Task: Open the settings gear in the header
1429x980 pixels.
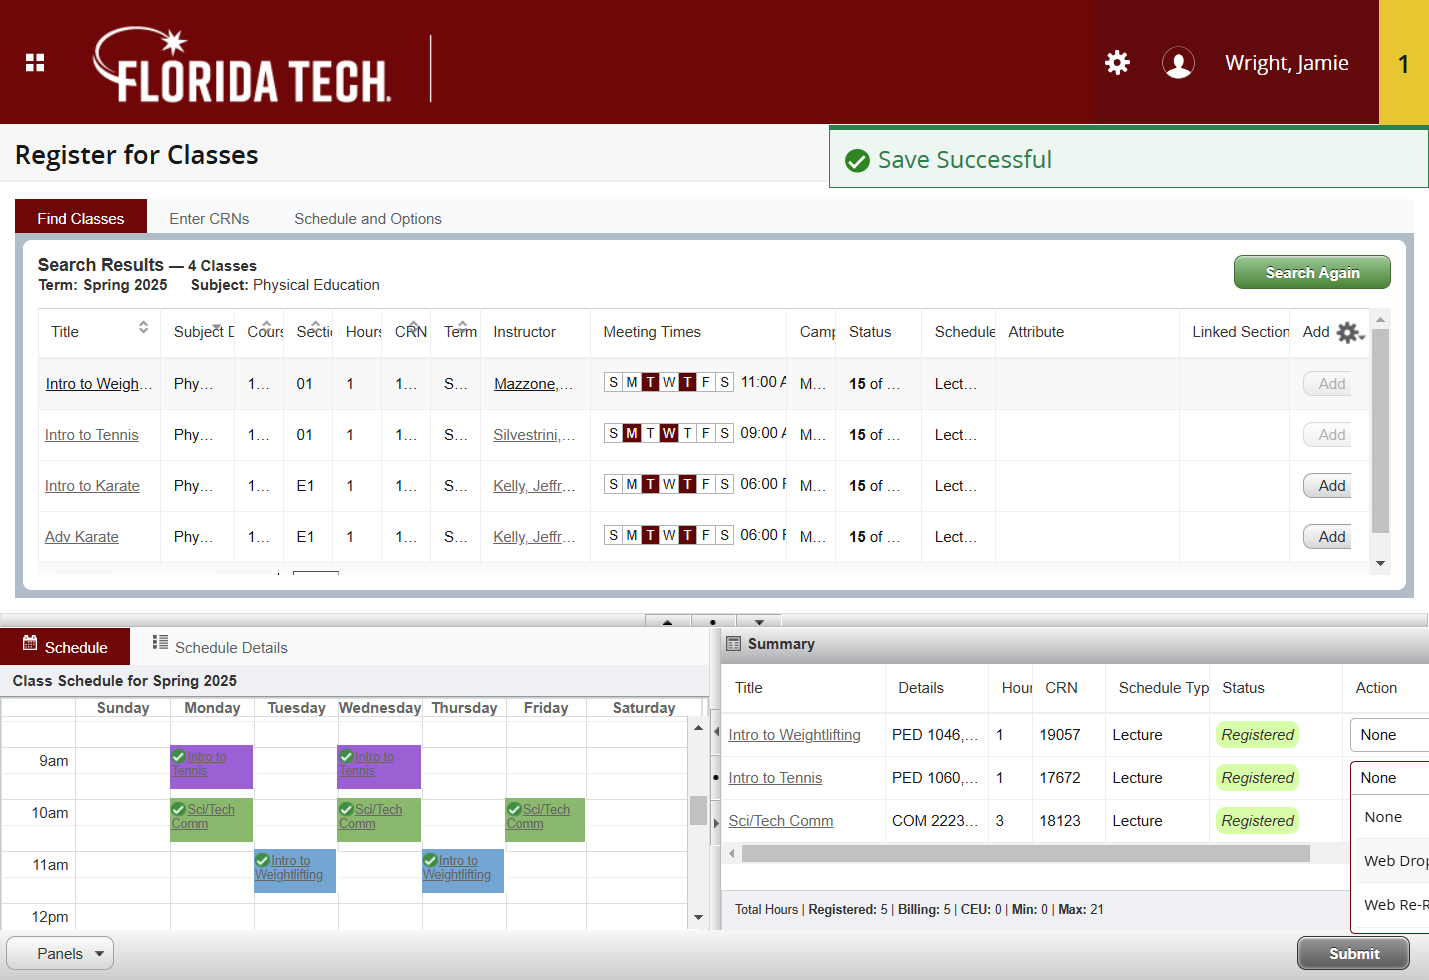Action: (1117, 63)
